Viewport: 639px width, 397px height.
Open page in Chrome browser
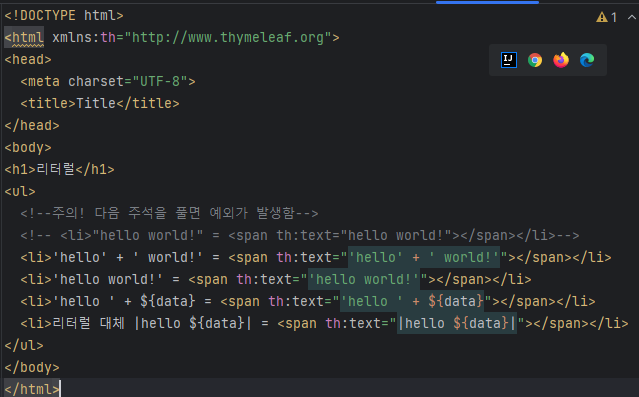click(535, 60)
